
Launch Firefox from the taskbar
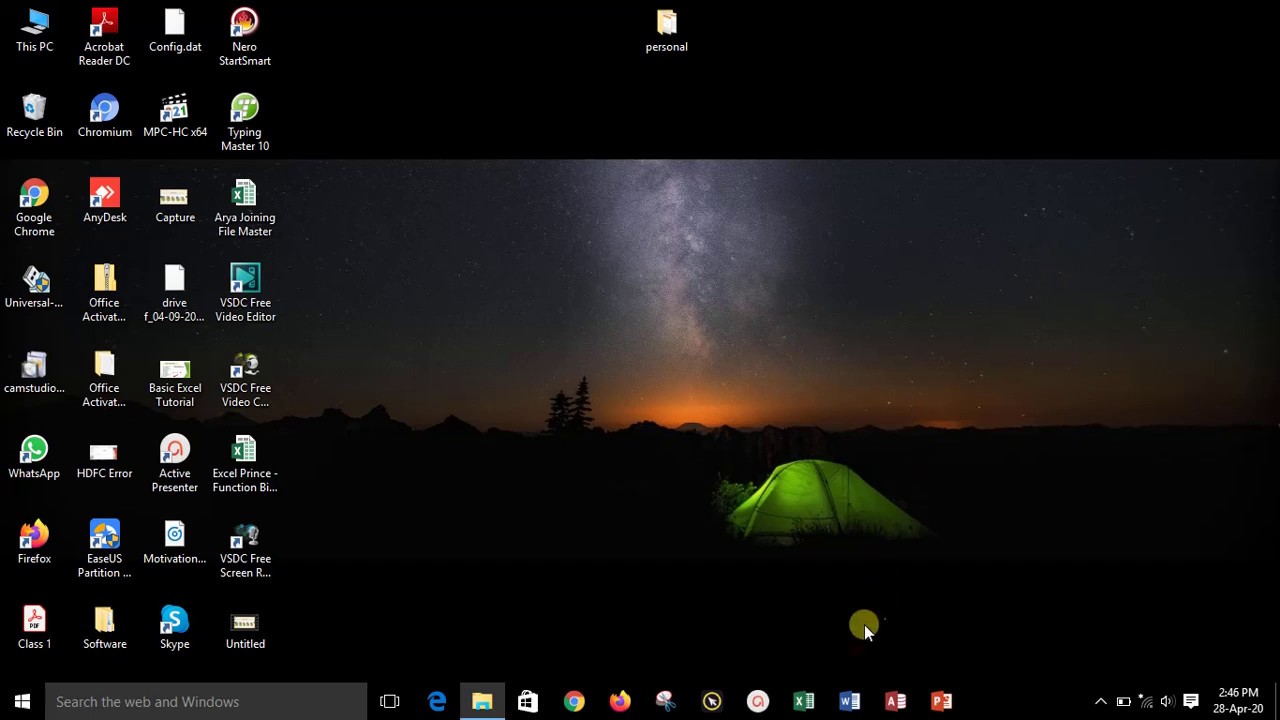tap(620, 701)
